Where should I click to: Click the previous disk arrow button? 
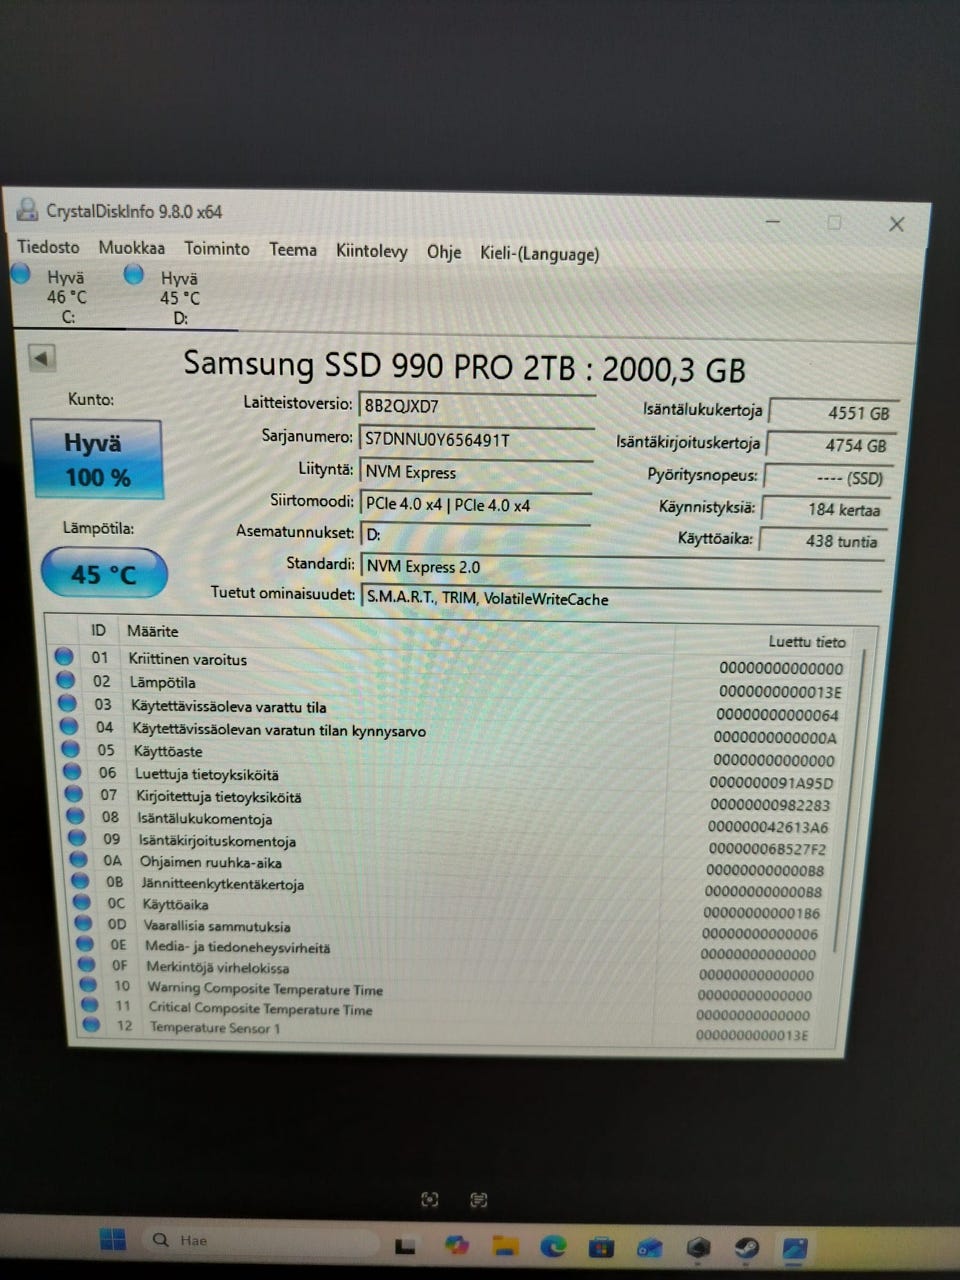(x=42, y=357)
